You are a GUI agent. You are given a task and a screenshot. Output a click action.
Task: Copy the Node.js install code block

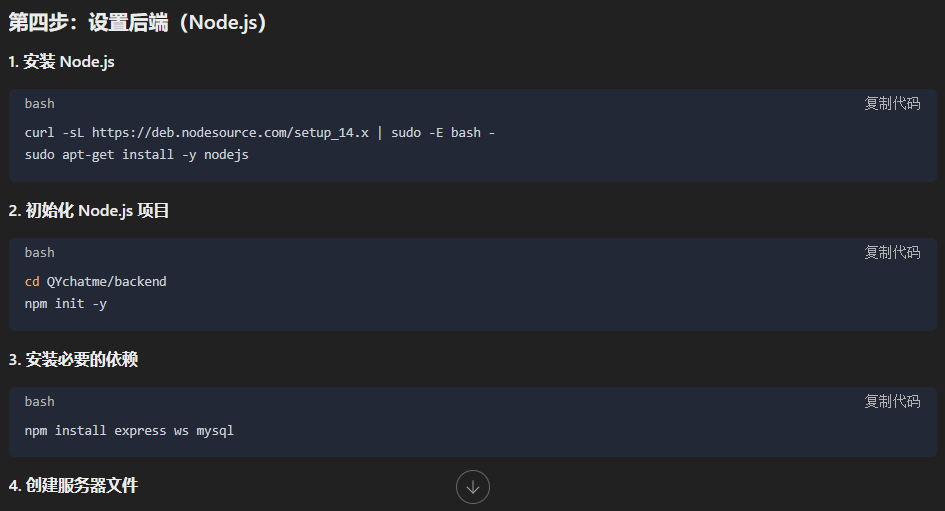coord(892,103)
